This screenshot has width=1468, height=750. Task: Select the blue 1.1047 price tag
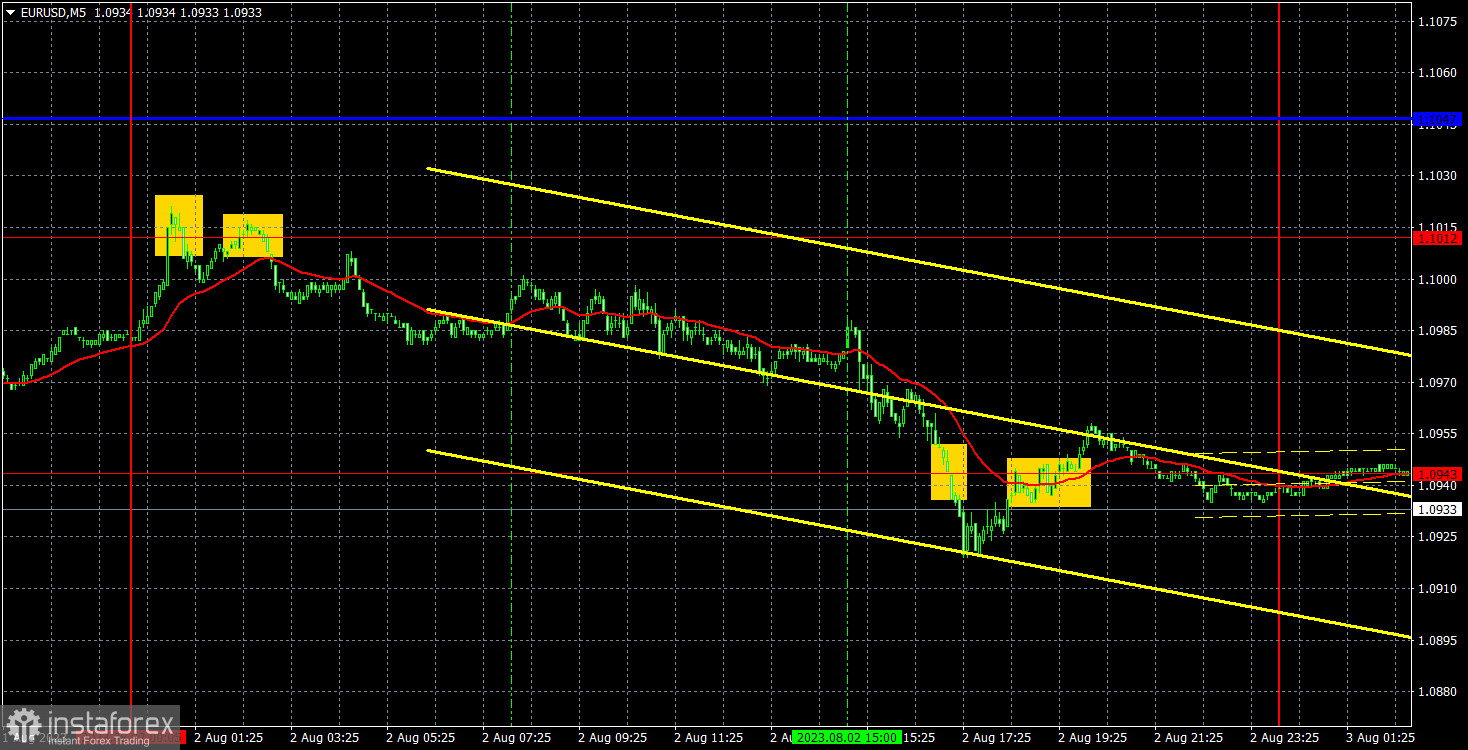pos(1438,120)
